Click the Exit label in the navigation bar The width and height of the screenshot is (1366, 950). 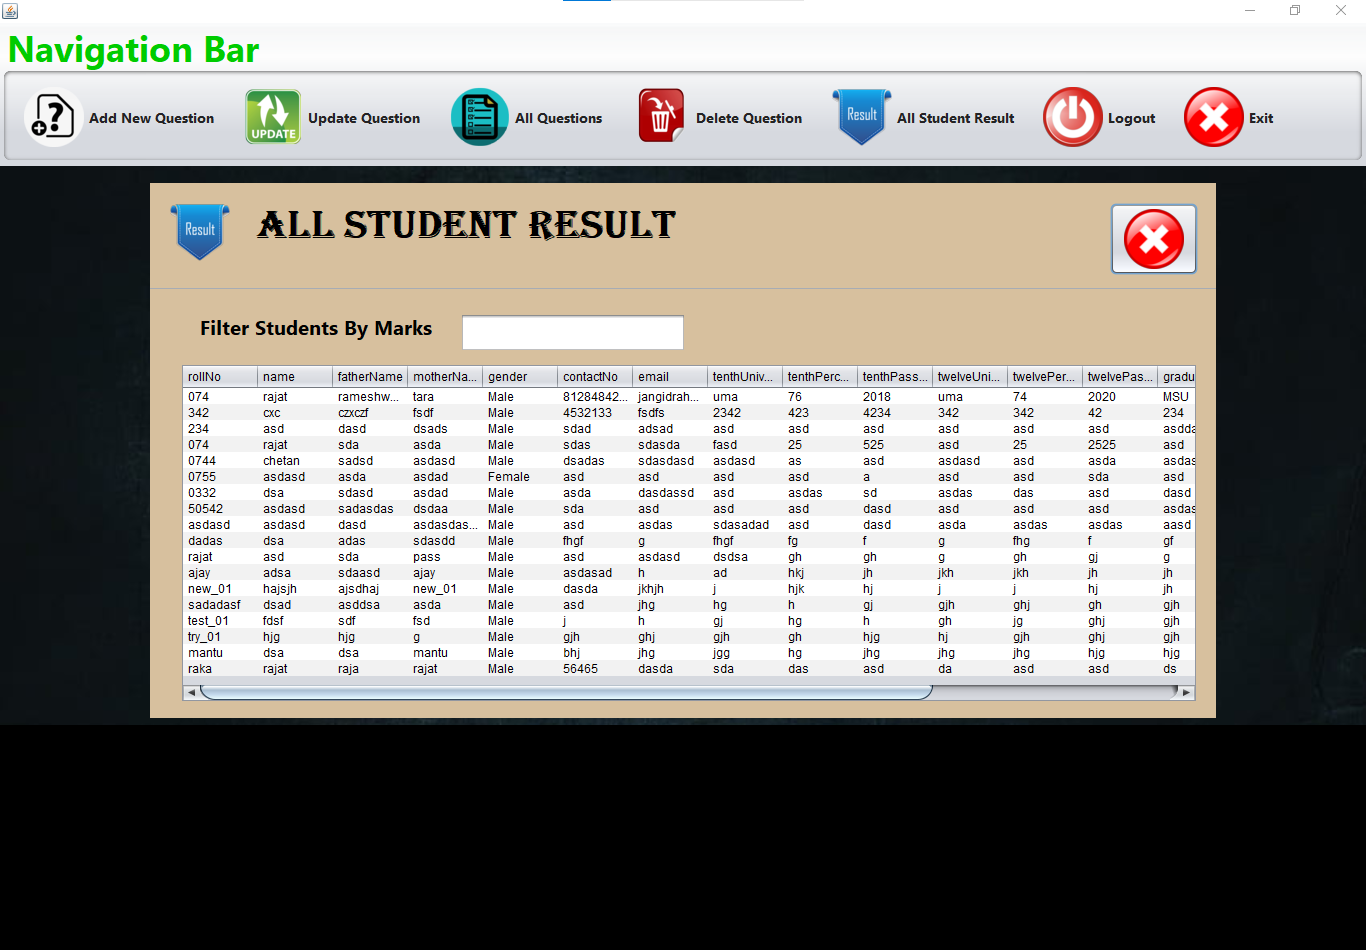point(1261,118)
